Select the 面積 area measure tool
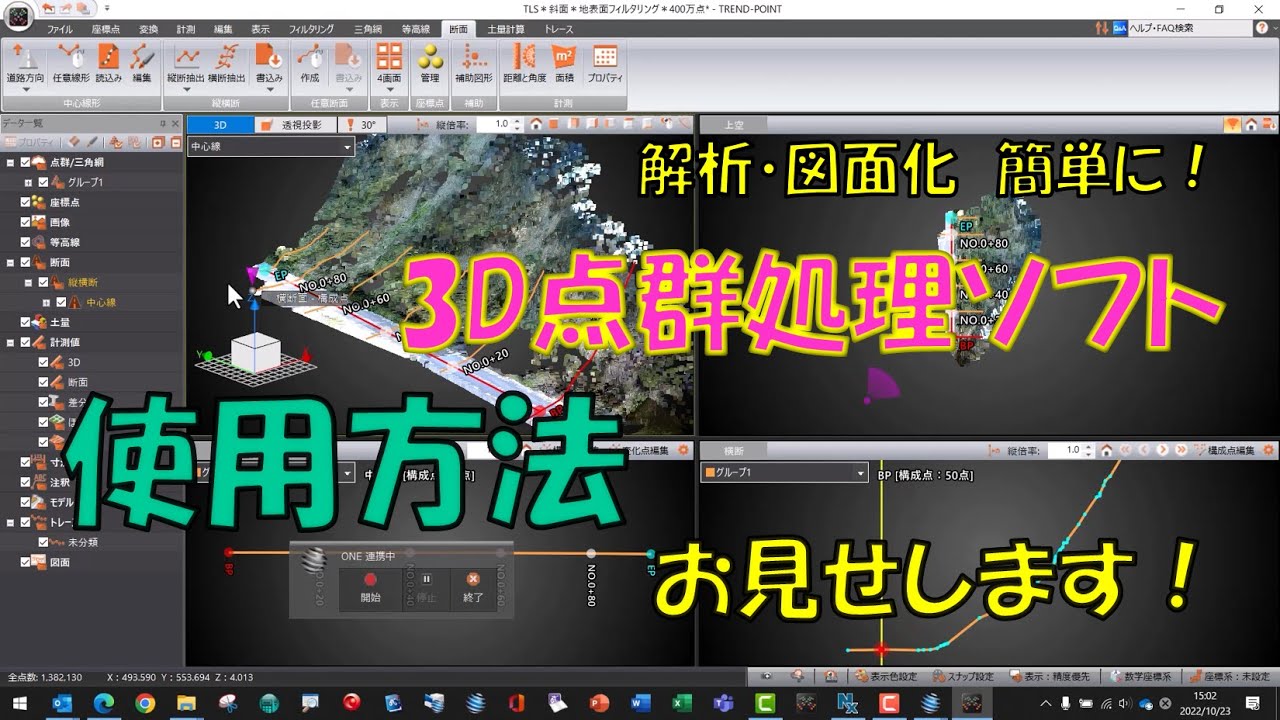Viewport: 1280px width, 720px height. [564, 63]
